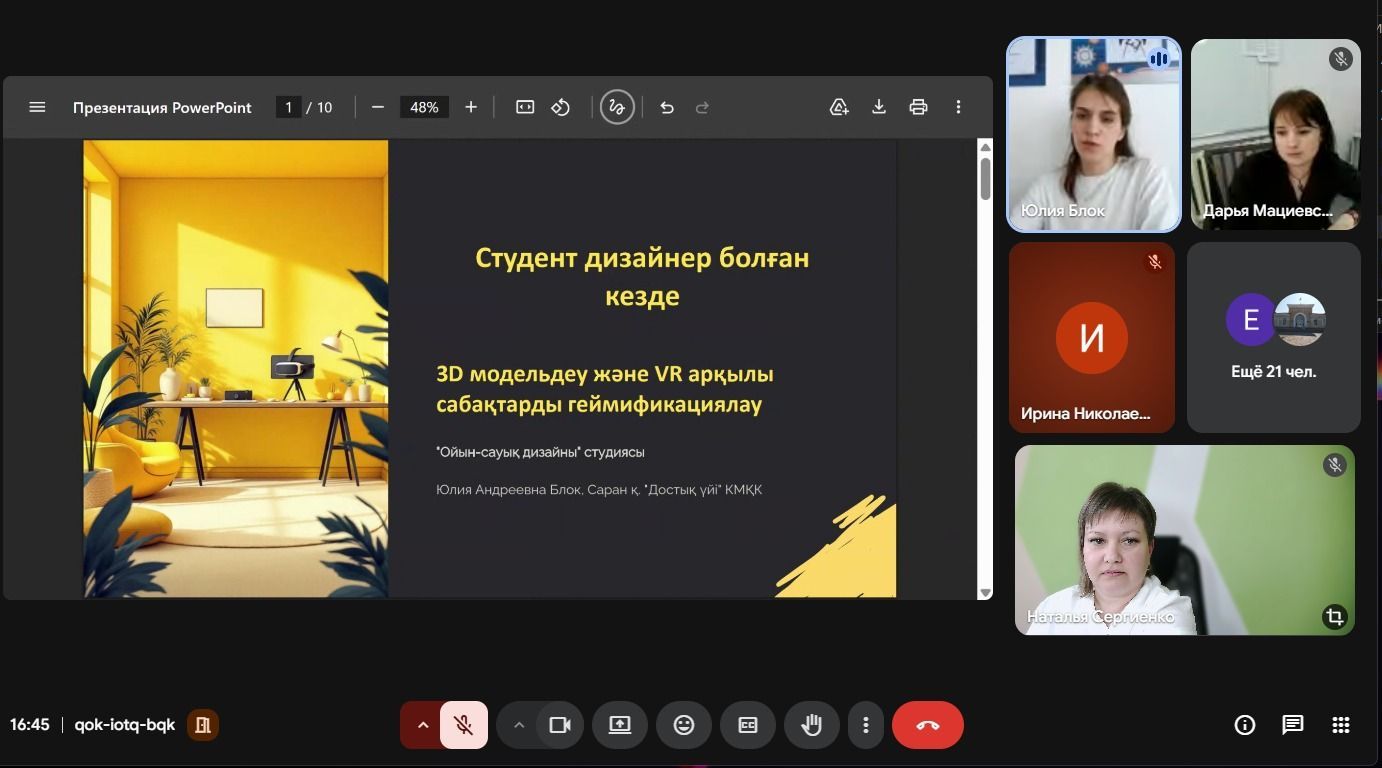The height and width of the screenshot is (768, 1382).
Task: Turn on closed captions
Action: pyautogui.click(x=747, y=725)
